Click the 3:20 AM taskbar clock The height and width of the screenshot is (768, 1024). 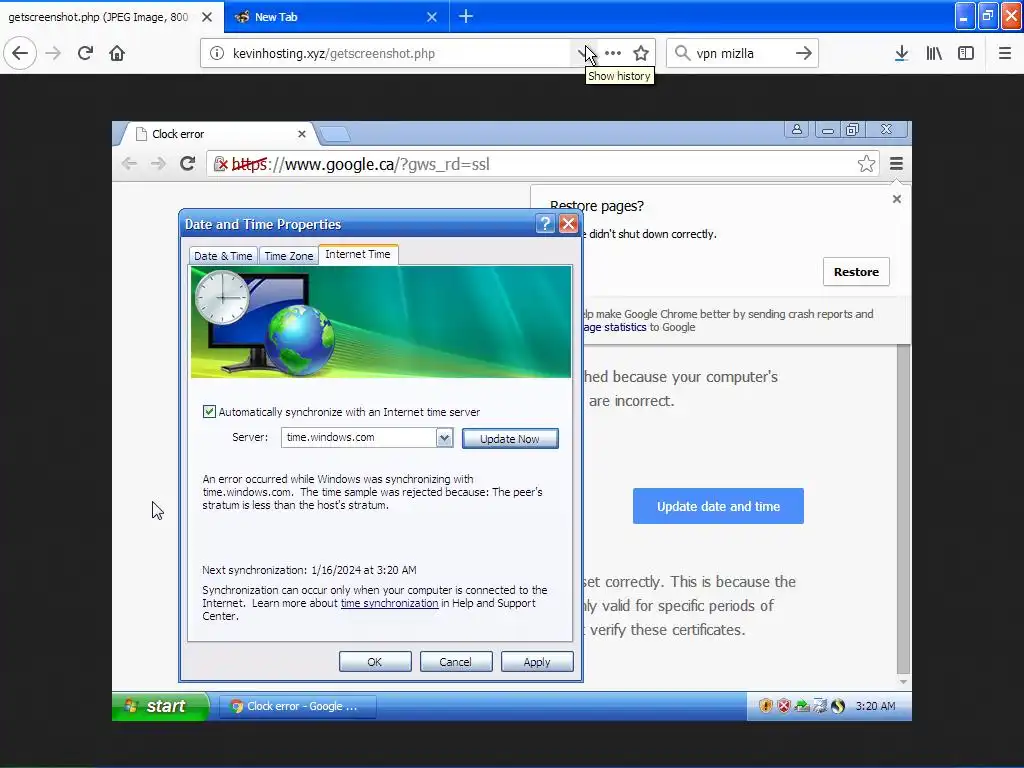tap(875, 706)
